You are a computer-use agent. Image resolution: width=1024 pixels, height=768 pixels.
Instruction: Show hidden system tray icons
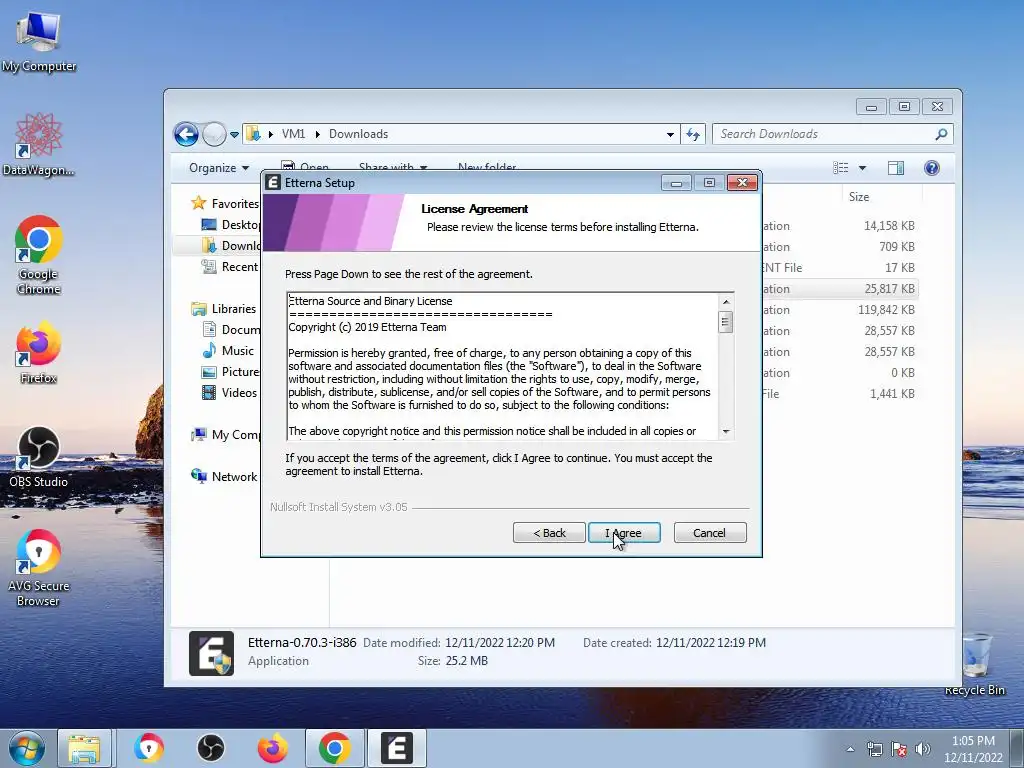click(850, 749)
